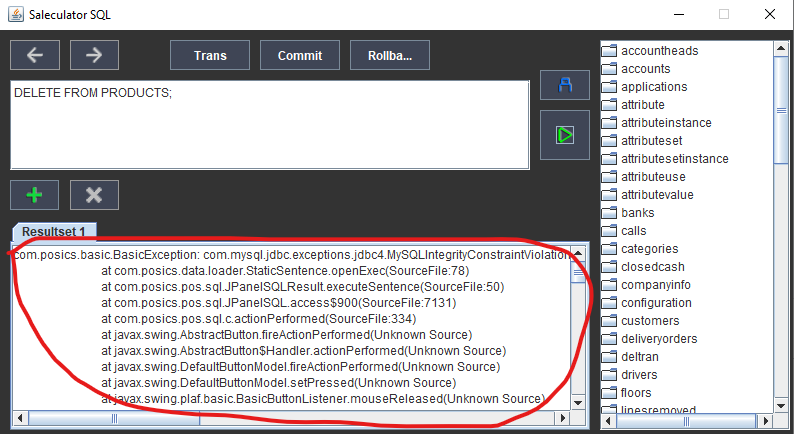
Task: Click the accountheads table folder icon
Action: point(609,51)
